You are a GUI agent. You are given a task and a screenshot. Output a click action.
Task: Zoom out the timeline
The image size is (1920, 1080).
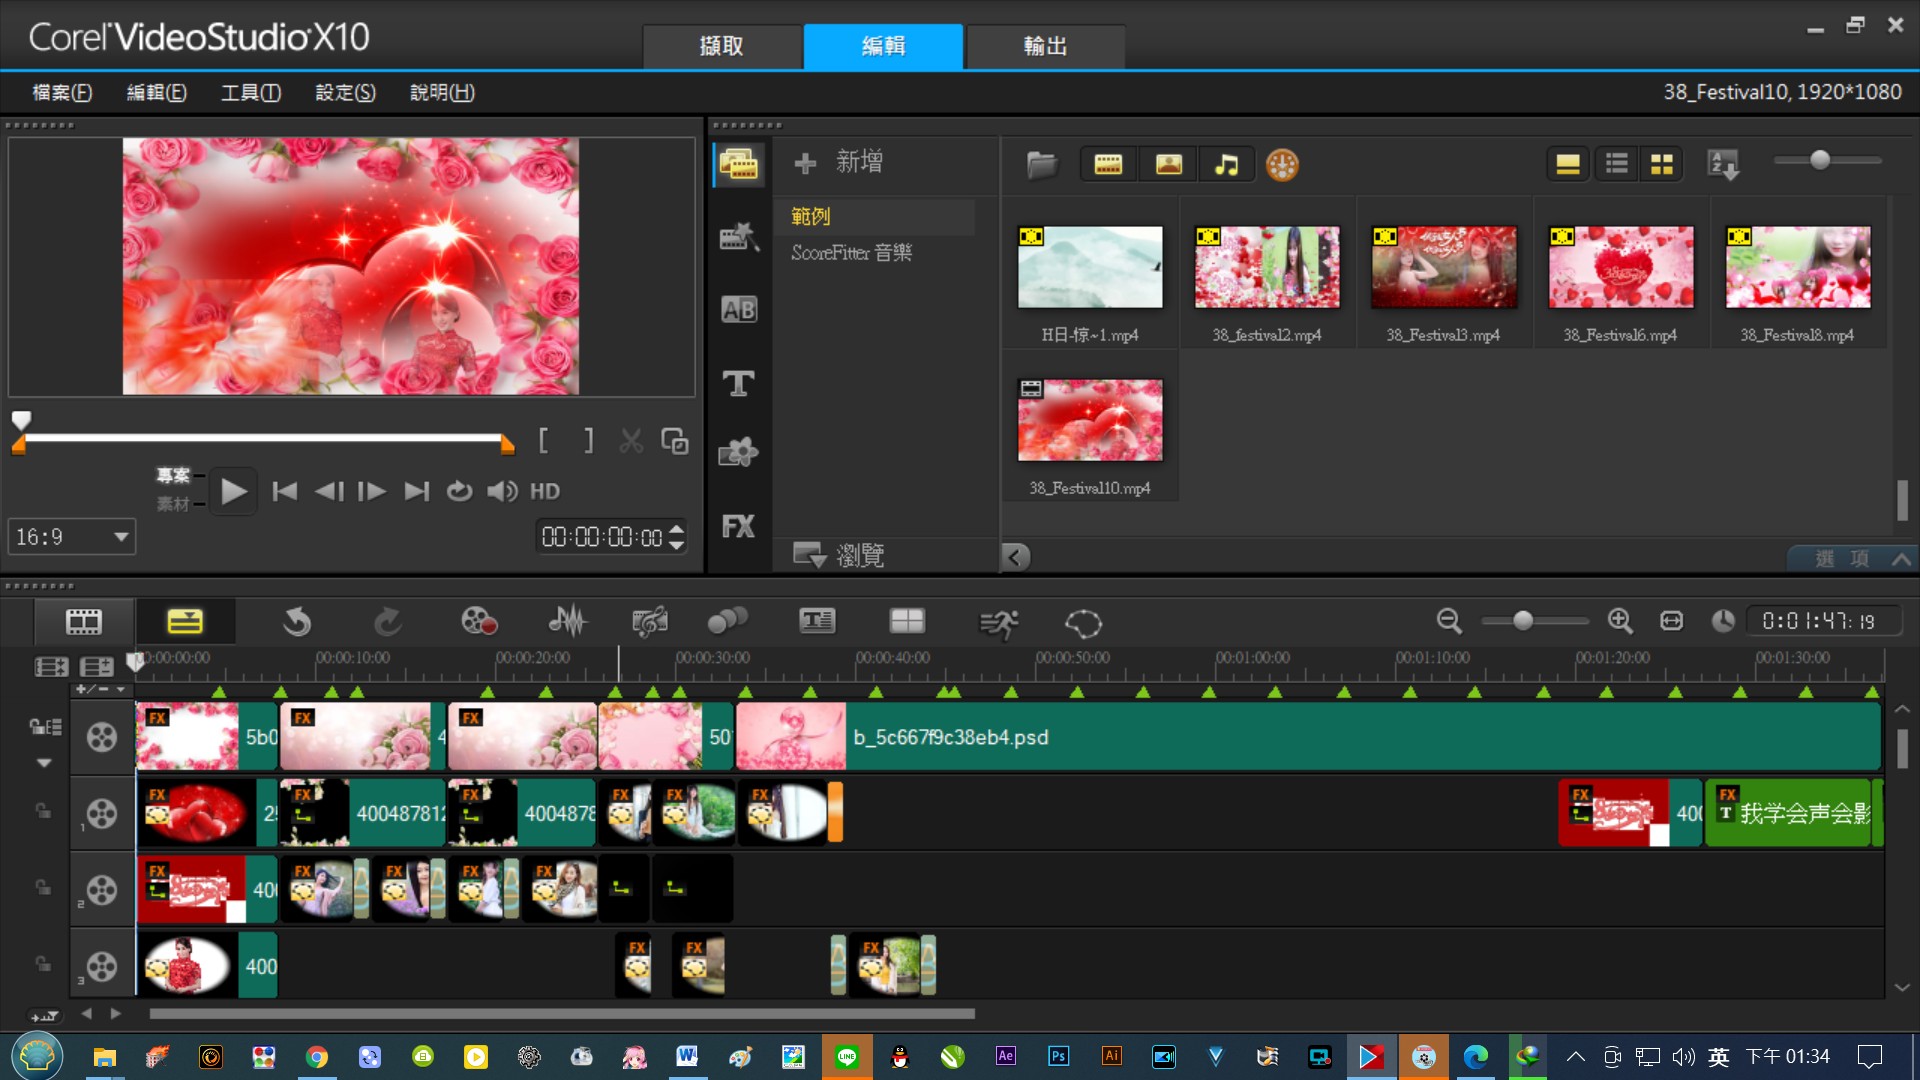pyautogui.click(x=1449, y=621)
